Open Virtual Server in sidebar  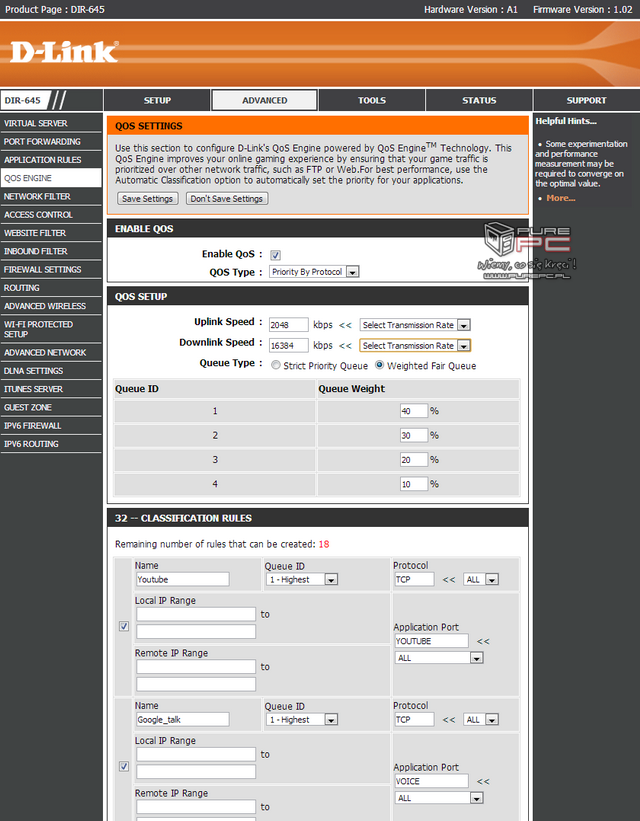pyautogui.click(x=51, y=123)
